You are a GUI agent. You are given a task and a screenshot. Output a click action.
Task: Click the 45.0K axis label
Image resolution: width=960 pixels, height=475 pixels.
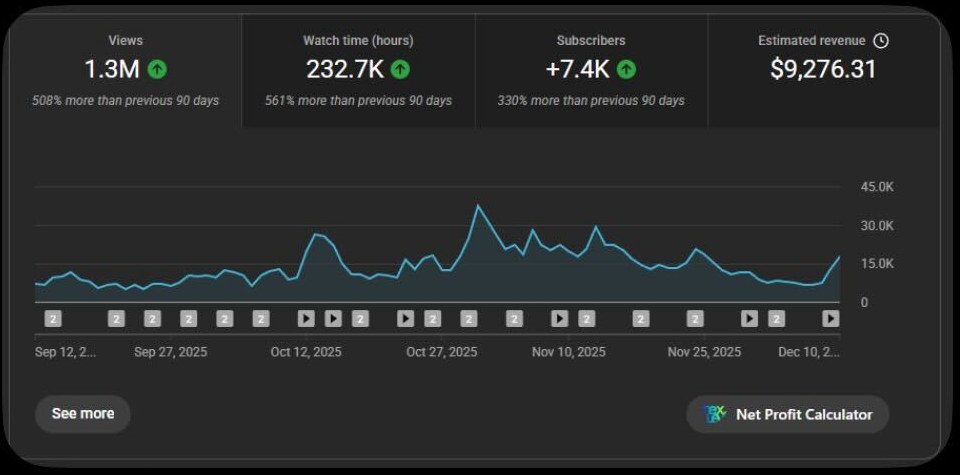(x=877, y=187)
